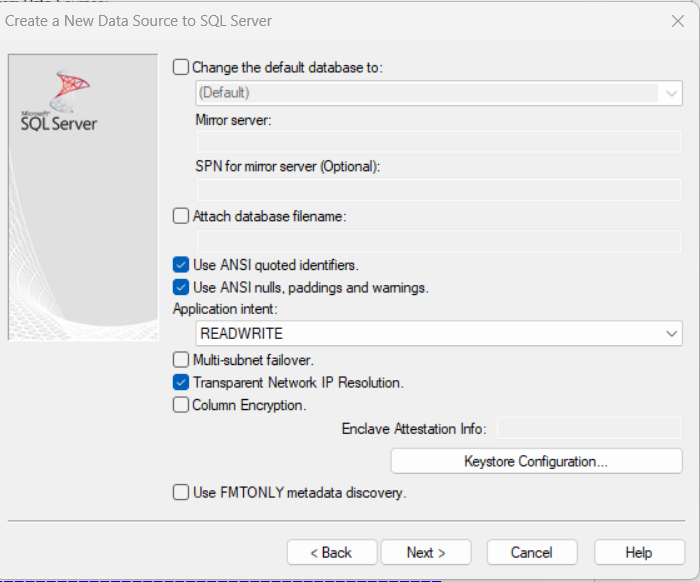700x582 pixels.
Task: Expand the default database dropdown arrow
Action: click(670, 93)
